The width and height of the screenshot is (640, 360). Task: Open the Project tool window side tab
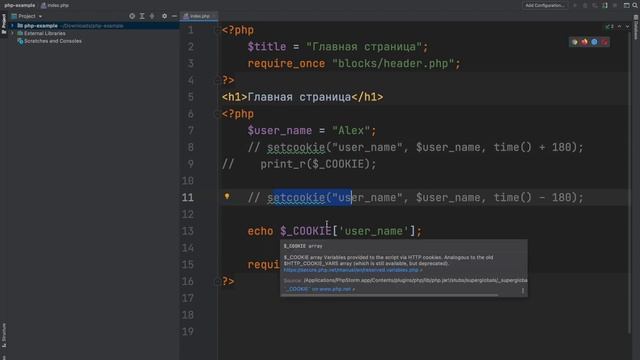[4, 24]
